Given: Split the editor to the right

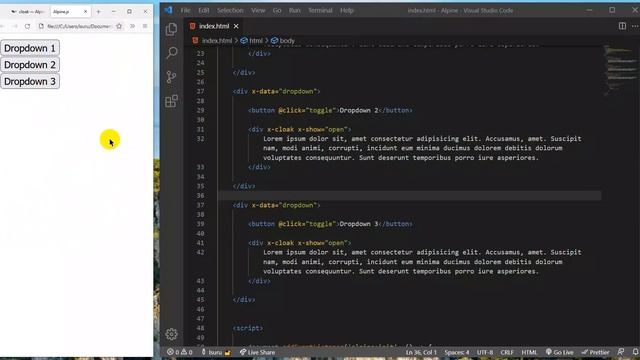Looking at the screenshot, I should click(x=622, y=26).
